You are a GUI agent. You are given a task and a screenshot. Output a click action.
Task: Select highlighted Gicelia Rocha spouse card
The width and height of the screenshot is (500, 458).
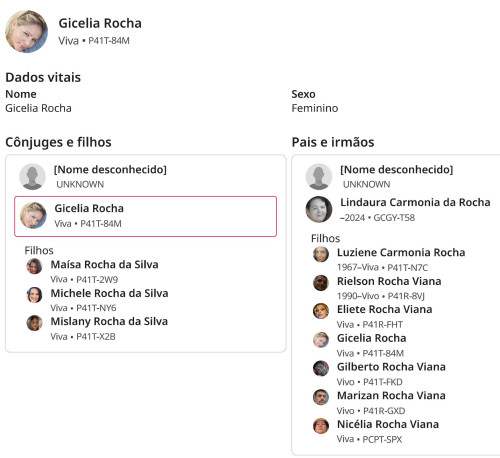coord(145,216)
